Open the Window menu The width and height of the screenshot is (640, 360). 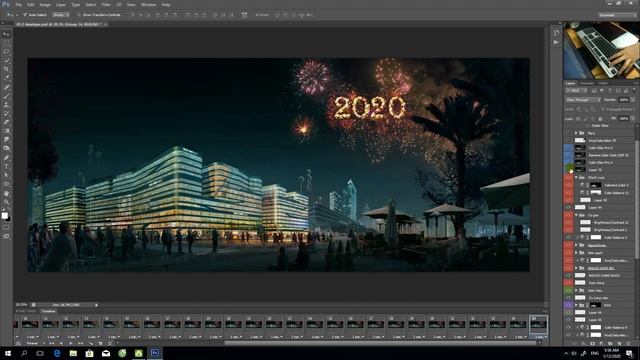pyautogui.click(x=148, y=4)
